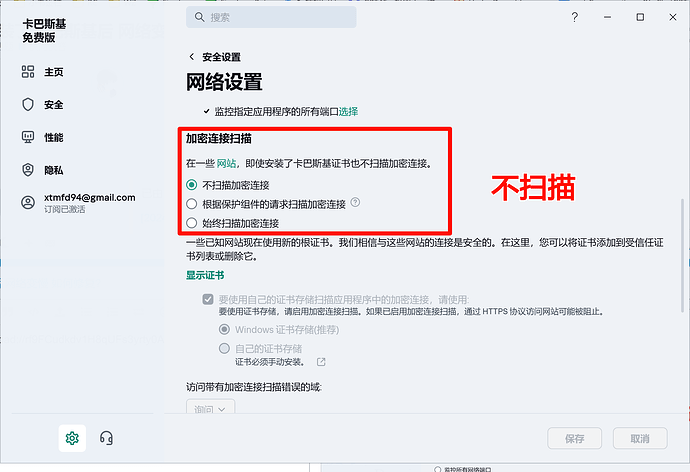Close the Kaspersky window
690x472 pixels.
point(673,17)
